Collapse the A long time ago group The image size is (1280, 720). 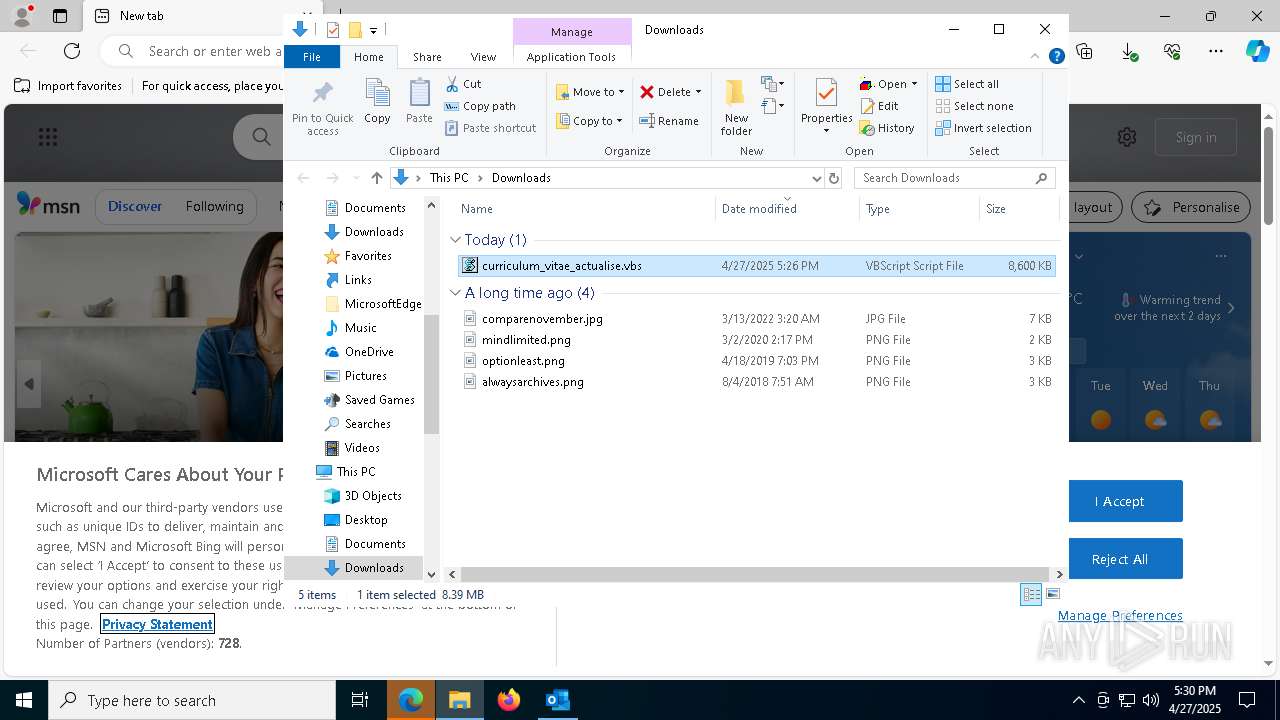click(x=455, y=293)
